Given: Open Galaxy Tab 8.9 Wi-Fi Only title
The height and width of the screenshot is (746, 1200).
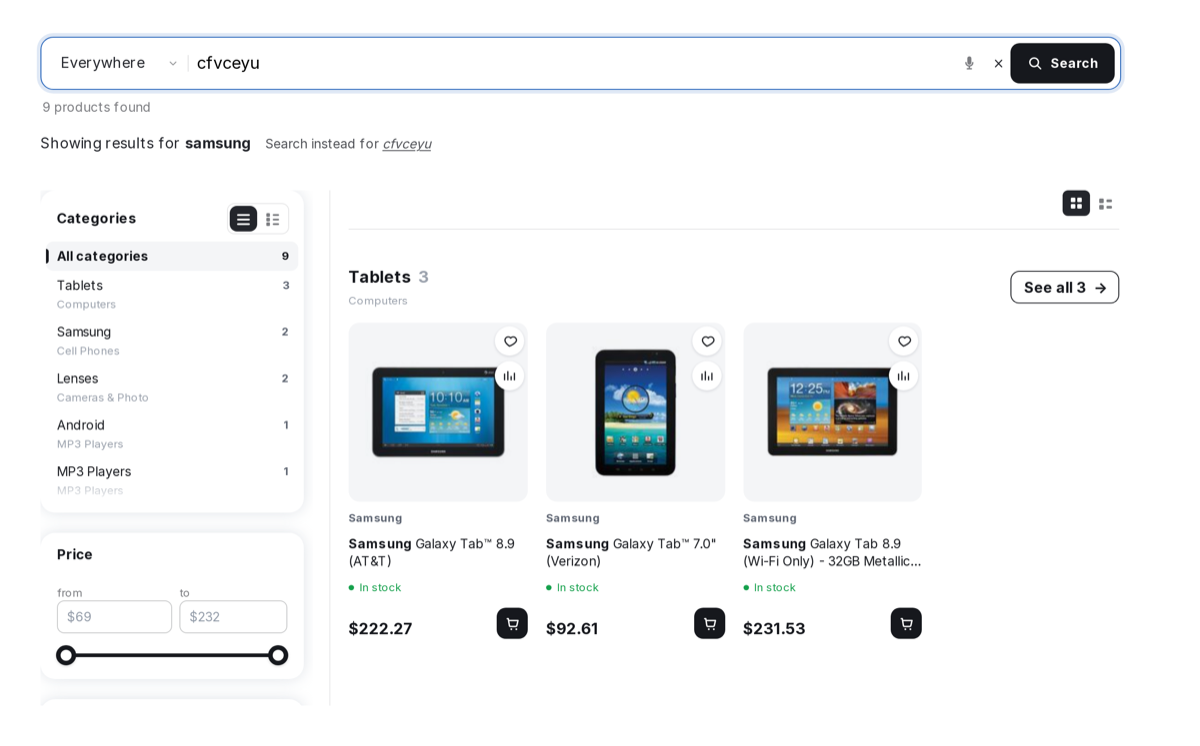Looking at the screenshot, I should coord(832,553).
